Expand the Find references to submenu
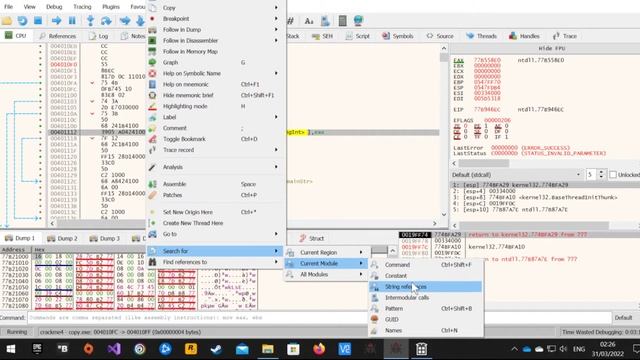640x360 pixels. (x=216, y=262)
